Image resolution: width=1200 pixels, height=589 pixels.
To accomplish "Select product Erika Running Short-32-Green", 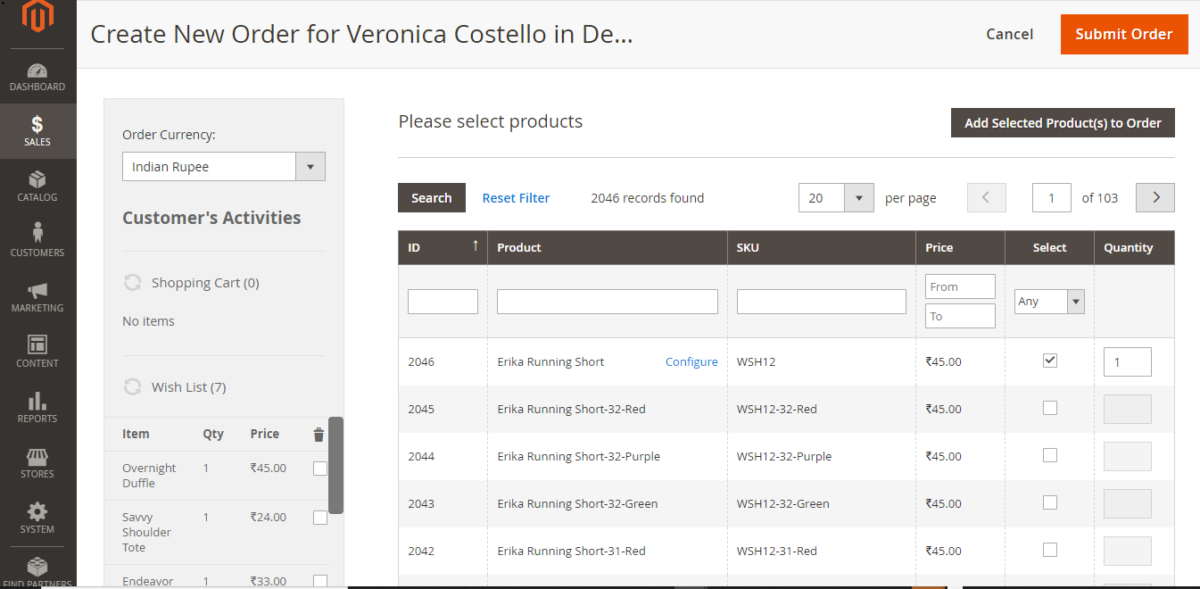I will point(1050,502).
